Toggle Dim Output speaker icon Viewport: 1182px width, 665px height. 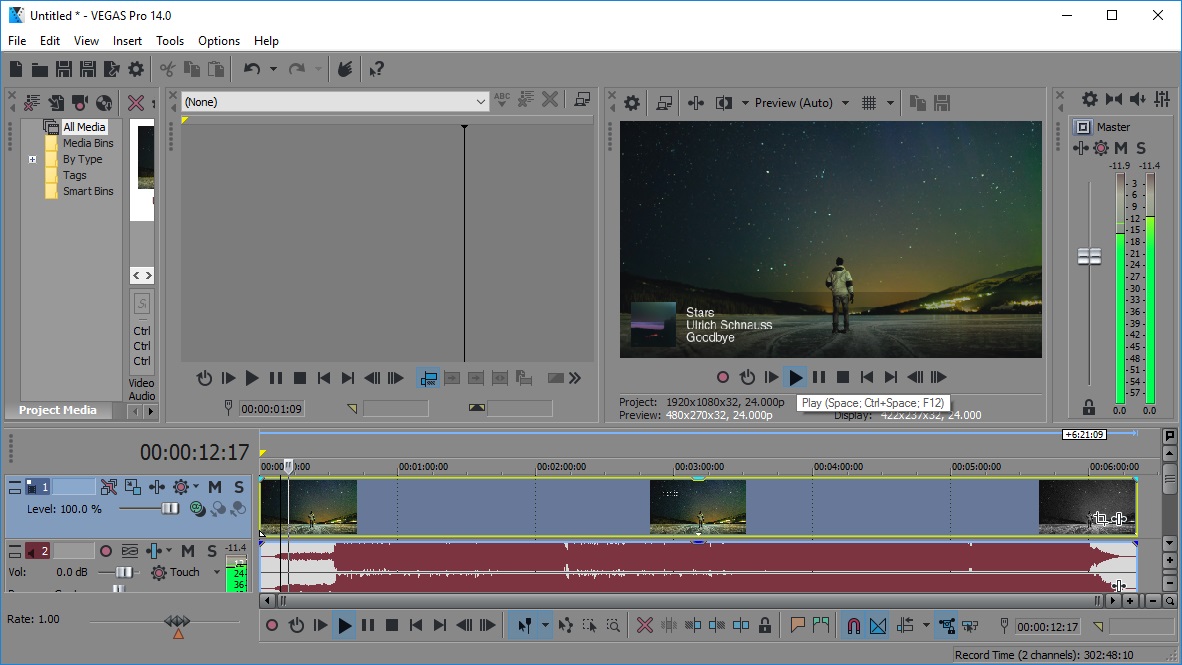click(x=1138, y=99)
